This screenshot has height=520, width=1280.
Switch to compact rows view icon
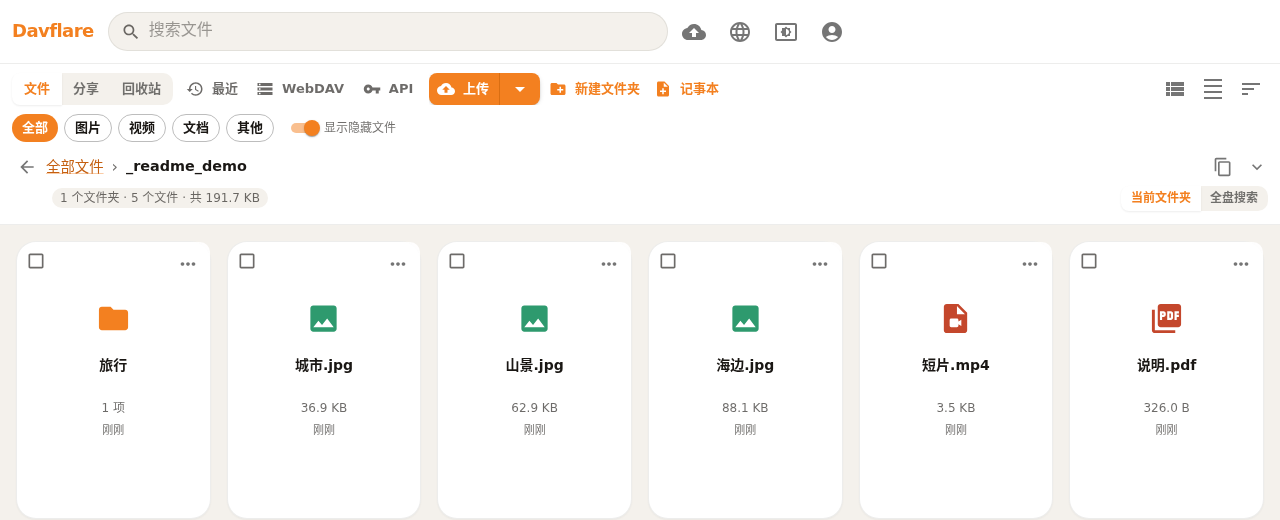[1213, 89]
